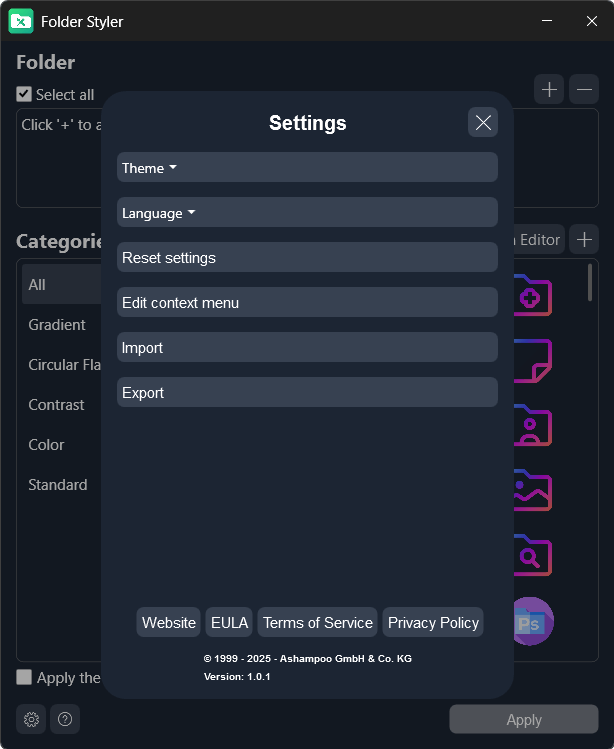
Task: Click the Export settings button
Action: click(x=307, y=393)
